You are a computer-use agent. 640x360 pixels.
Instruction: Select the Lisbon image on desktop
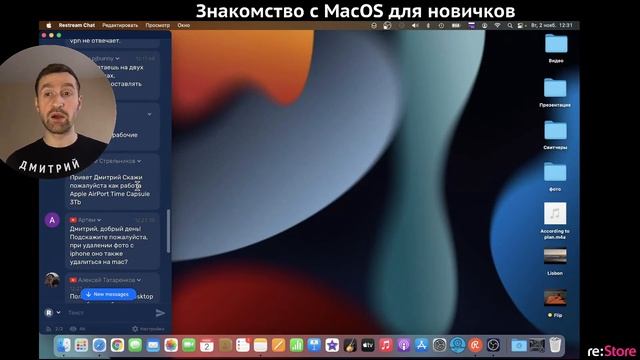click(555, 262)
